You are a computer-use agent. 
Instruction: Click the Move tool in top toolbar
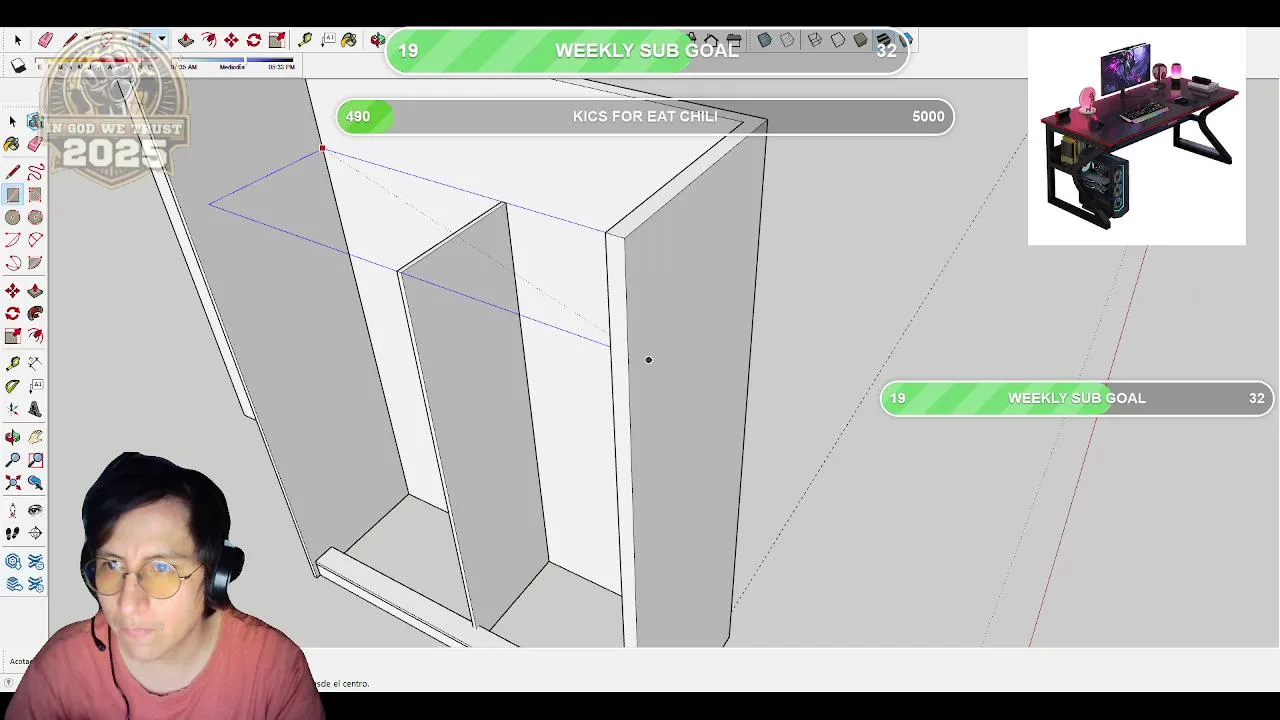(231, 40)
